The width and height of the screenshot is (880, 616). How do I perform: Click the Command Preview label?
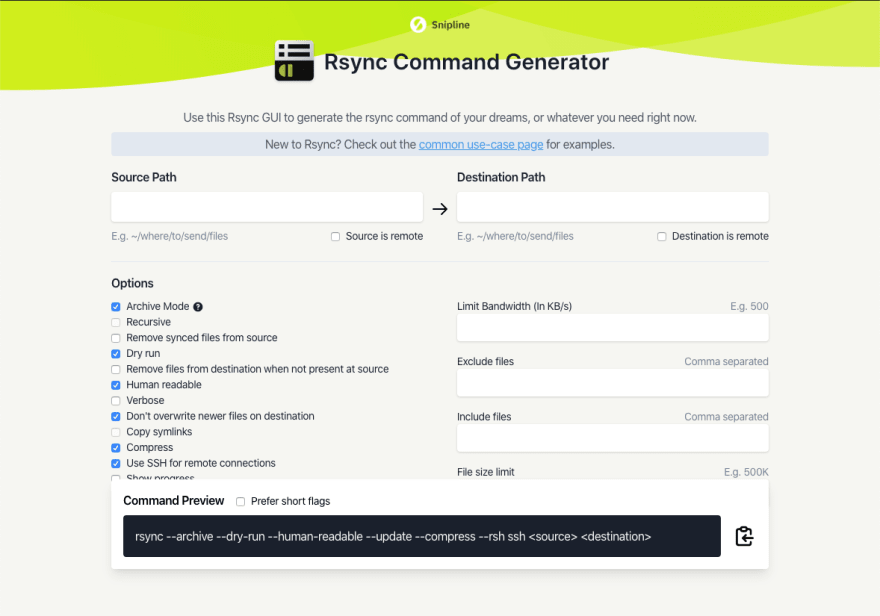click(173, 500)
